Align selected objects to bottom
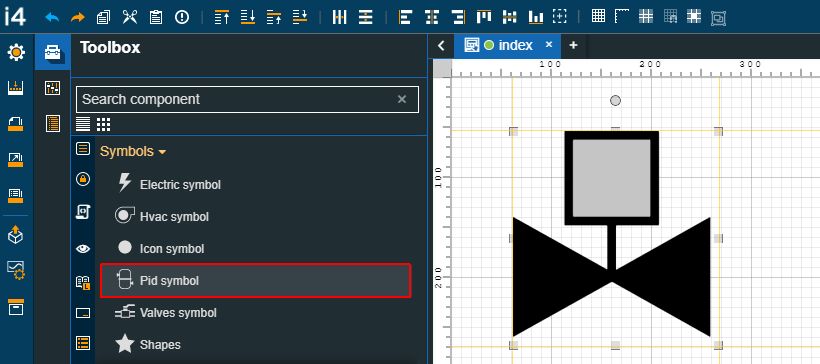 pos(536,17)
